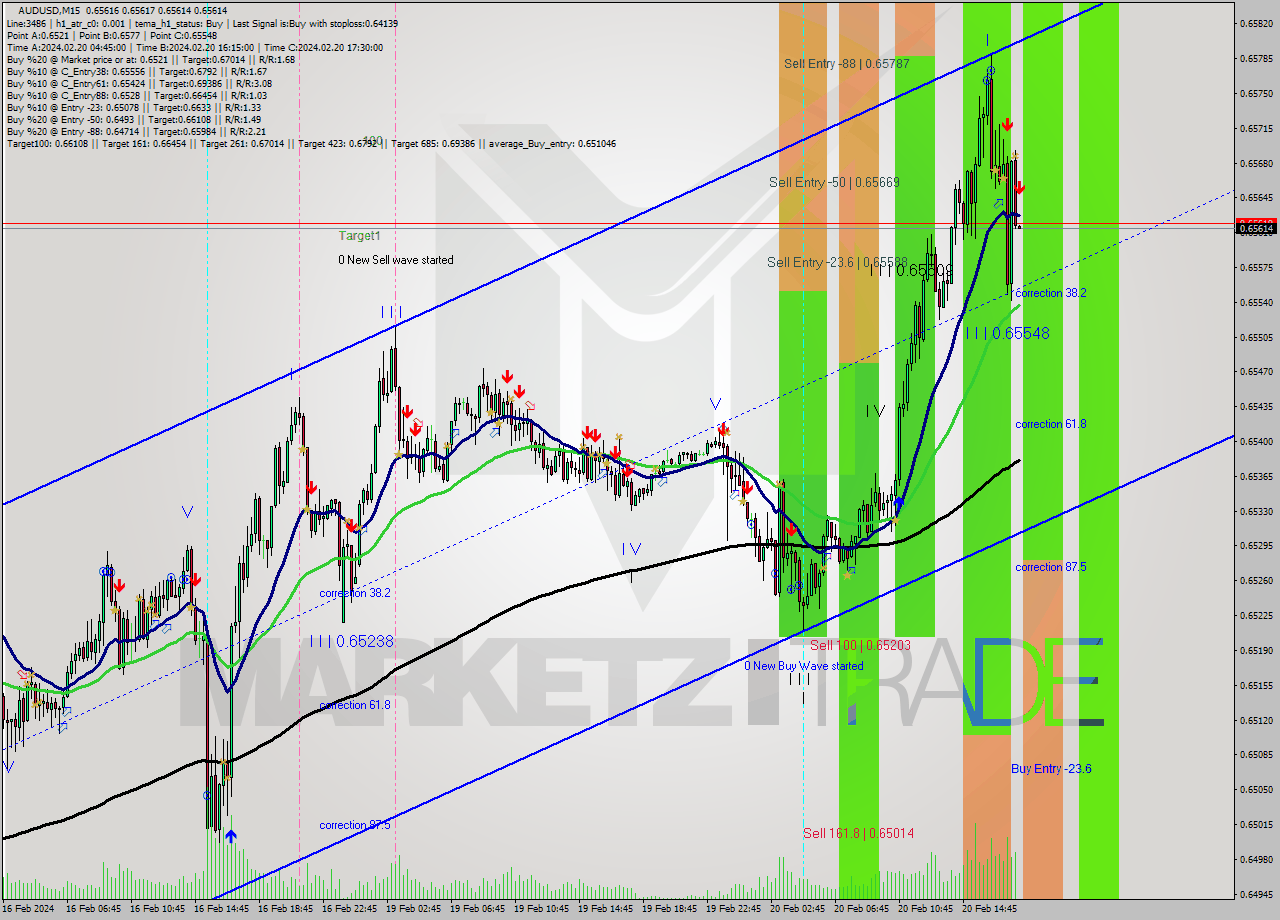Click price axis level 0.65820

click(1256, 24)
